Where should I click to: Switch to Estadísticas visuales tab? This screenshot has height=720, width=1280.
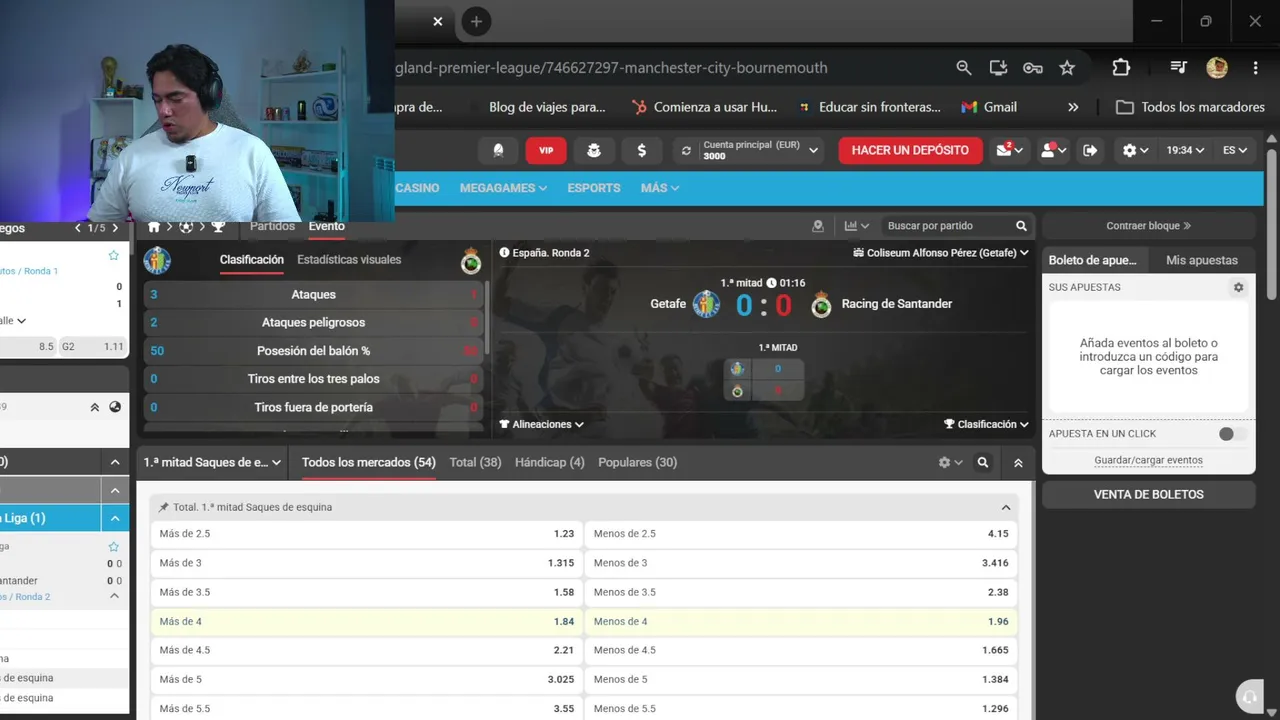coord(349,260)
